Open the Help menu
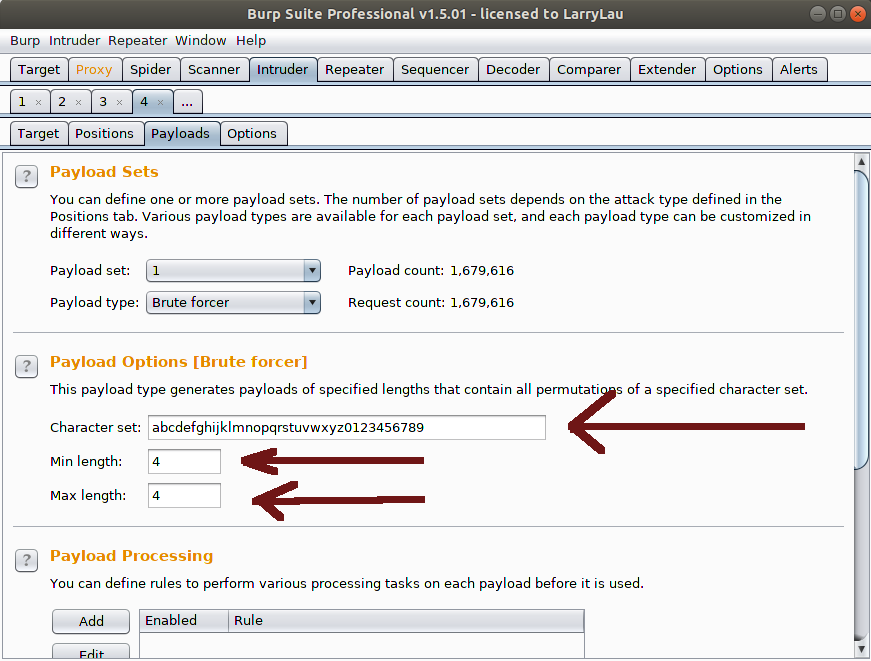The image size is (871, 661). (x=251, y=41)
